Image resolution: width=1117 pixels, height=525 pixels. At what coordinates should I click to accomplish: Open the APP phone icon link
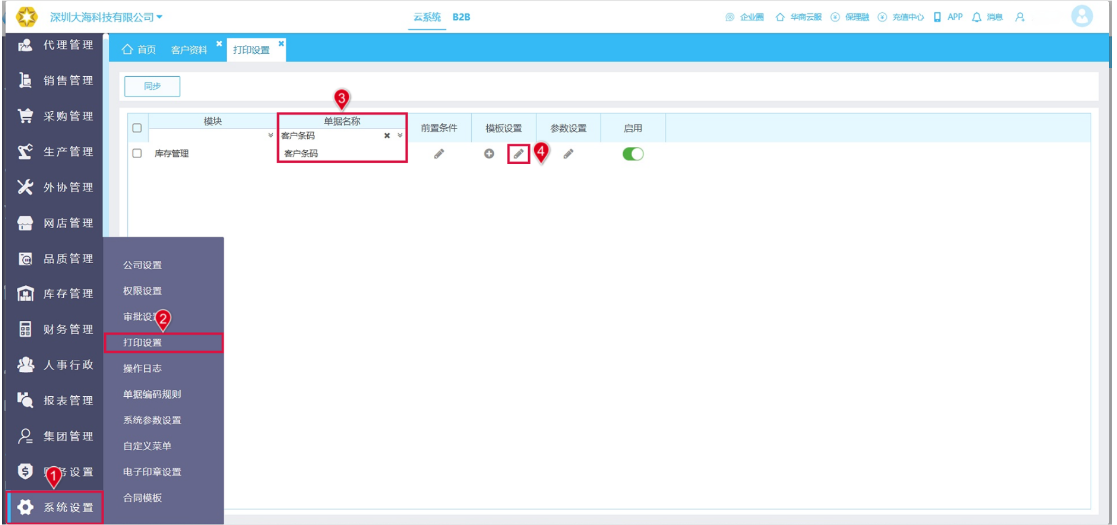coord(948,17)
